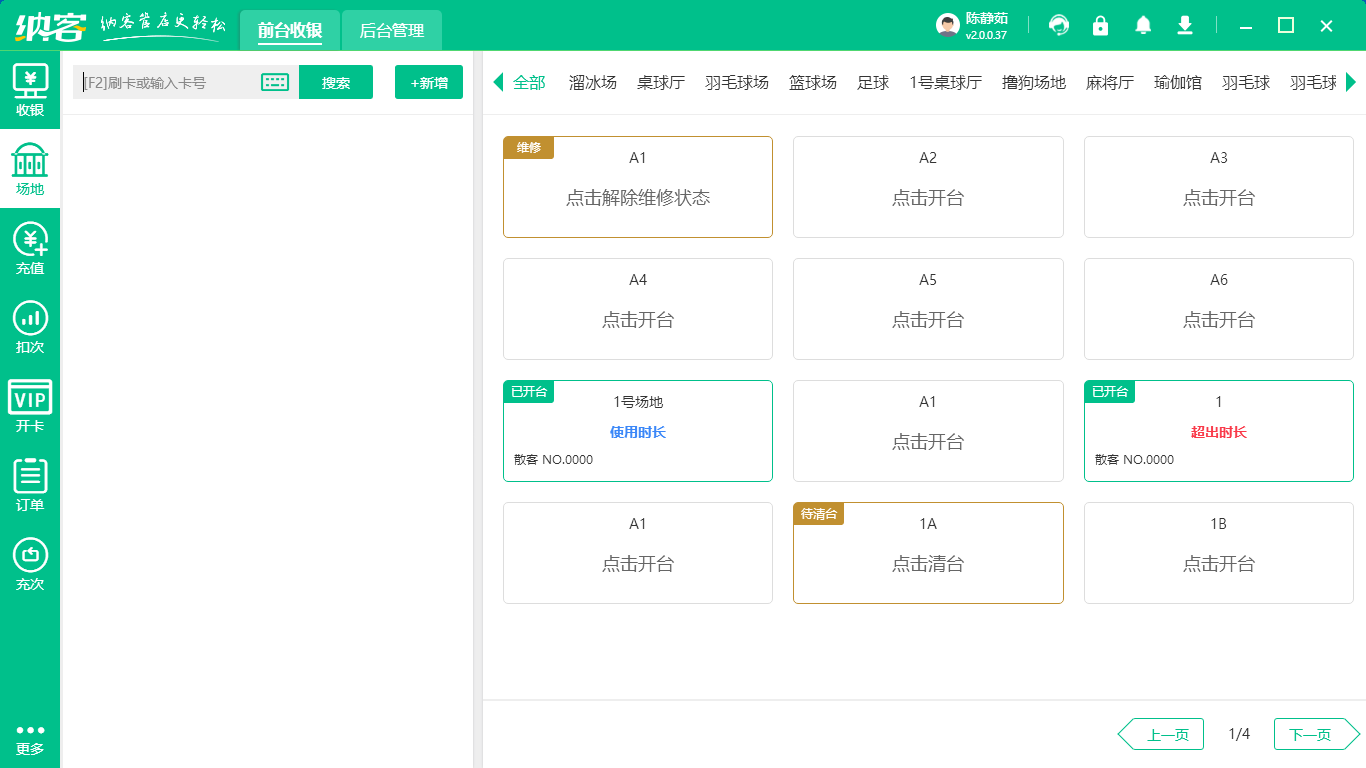1366x768 pixels.
Task: Expand 更多 more options in sidebar
Action: [x=30, y=739]
